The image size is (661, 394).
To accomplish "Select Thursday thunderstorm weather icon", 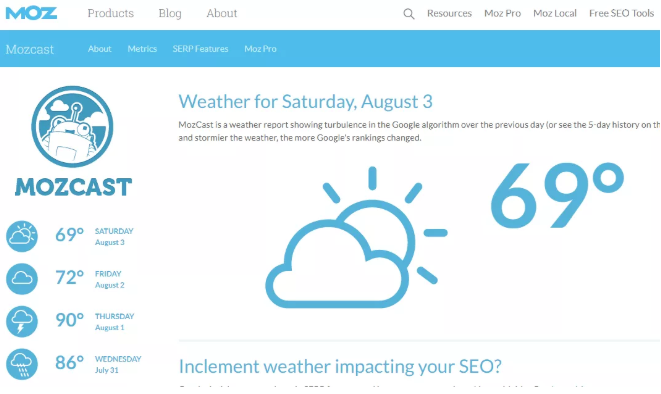I will (22, 322).
